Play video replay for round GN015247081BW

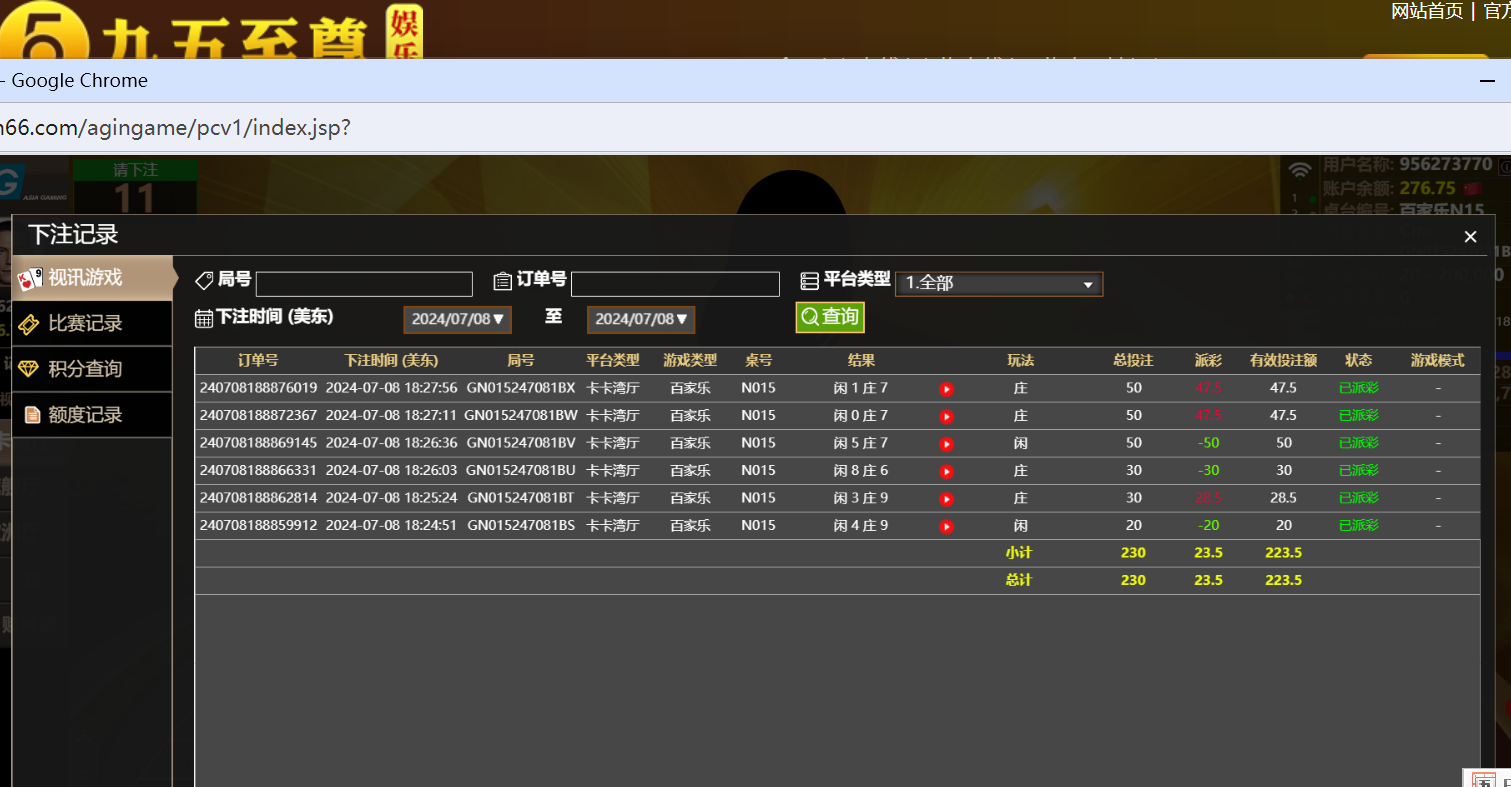[946, 416]
